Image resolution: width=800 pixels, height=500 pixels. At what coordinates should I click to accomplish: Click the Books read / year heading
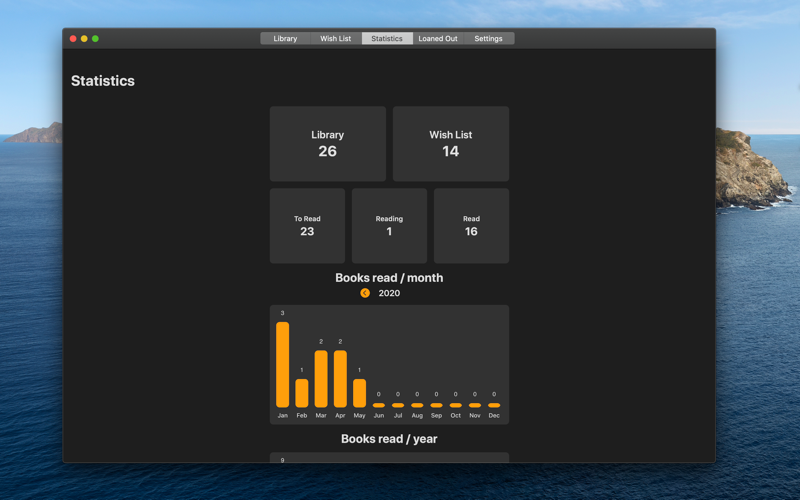(389, 439)
